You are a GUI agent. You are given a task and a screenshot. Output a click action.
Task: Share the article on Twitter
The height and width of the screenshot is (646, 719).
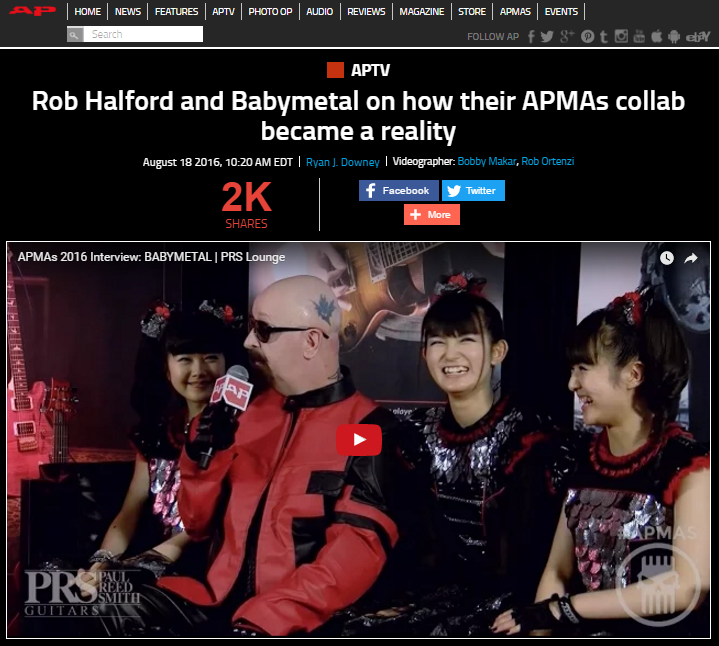tap(473, 190)
